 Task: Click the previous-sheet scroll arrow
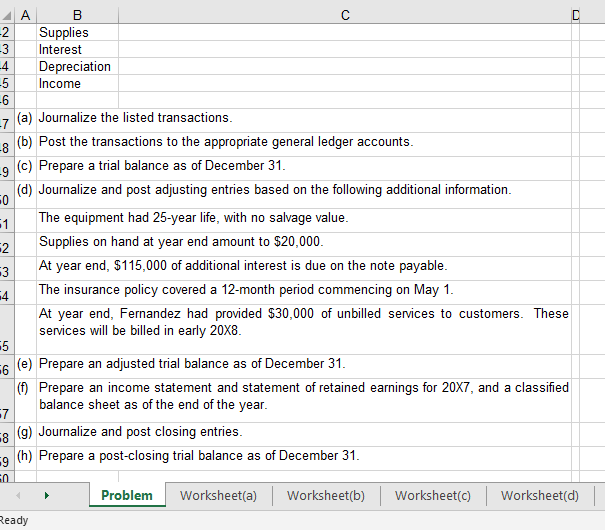[x=18, y=495]
